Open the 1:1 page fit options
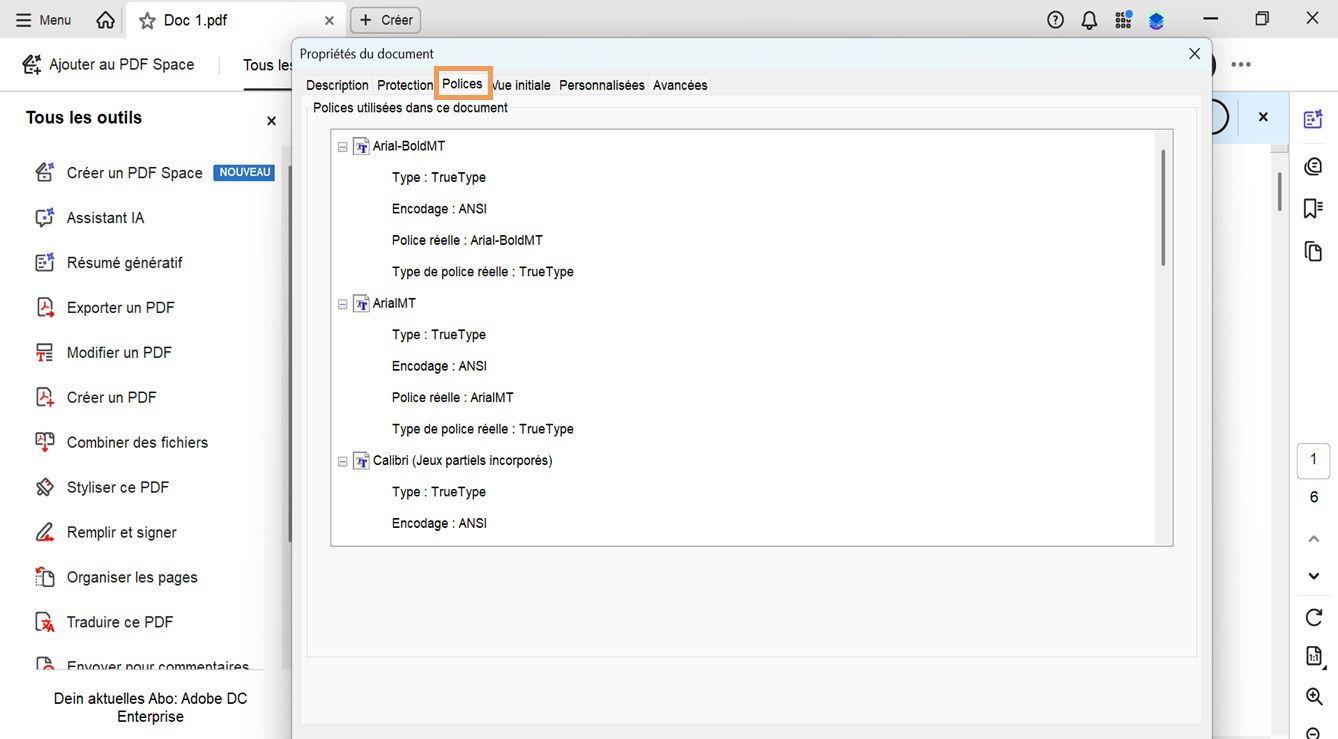 coord(1314,656)
